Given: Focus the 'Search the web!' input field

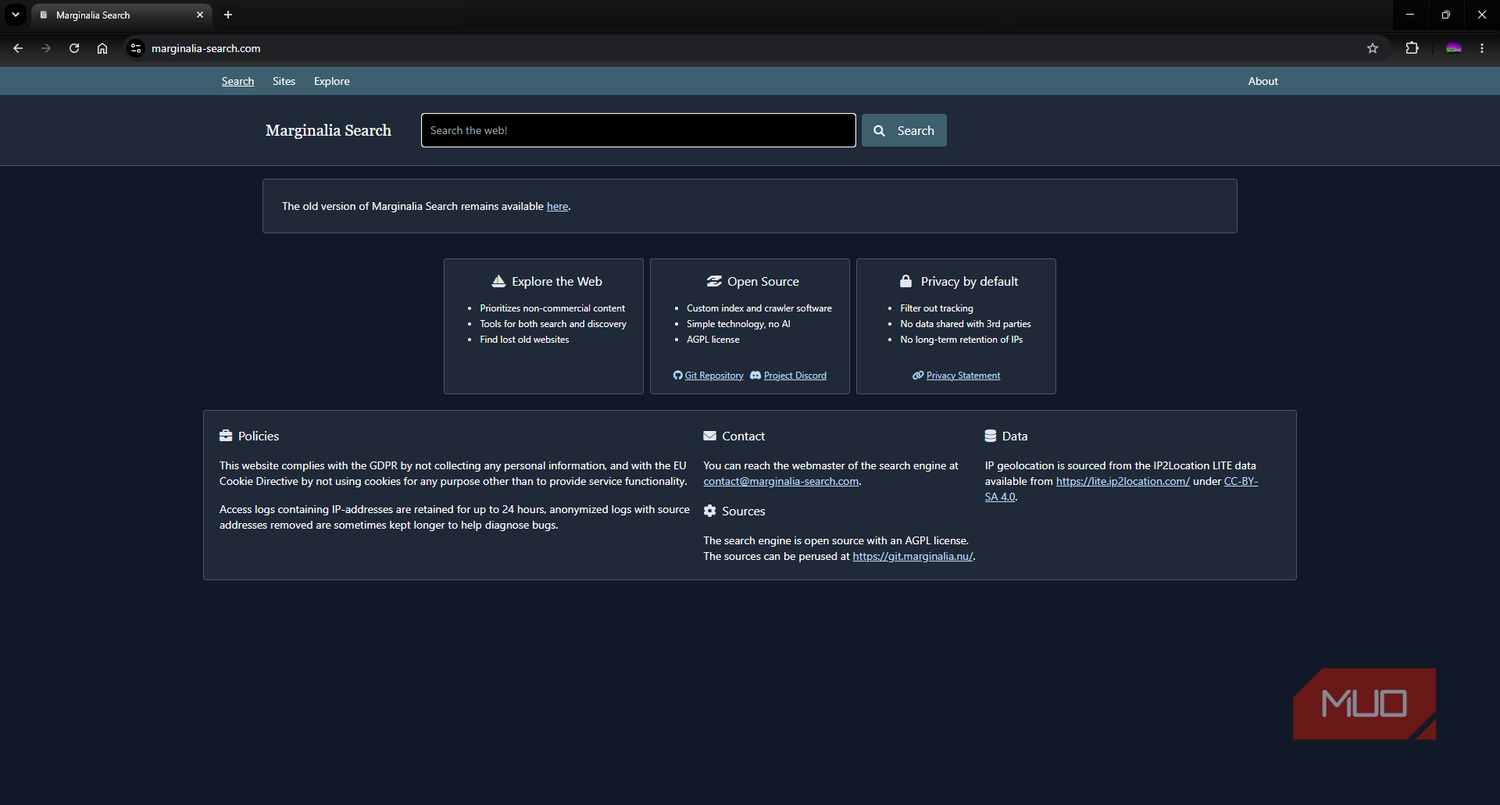Looking at the screenshot, I should point(638,130).
